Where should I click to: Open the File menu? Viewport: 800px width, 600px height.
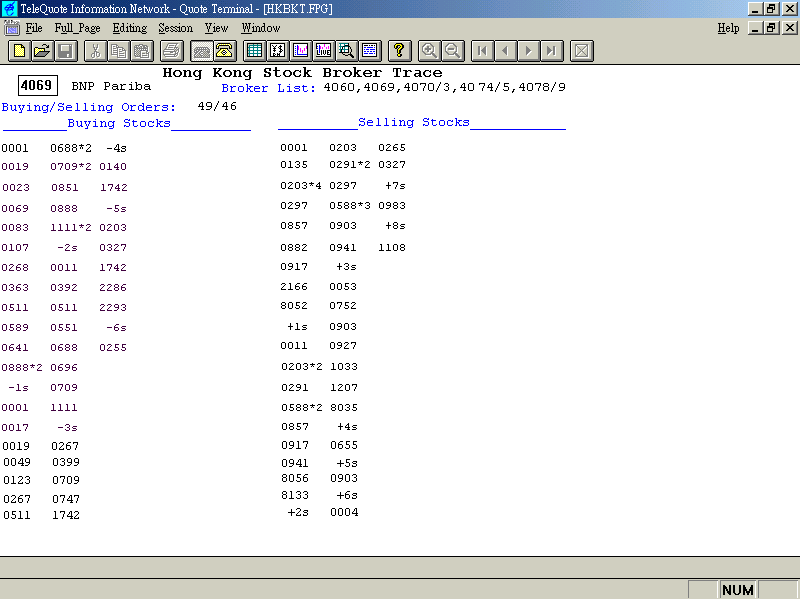(x=34, y=28)
